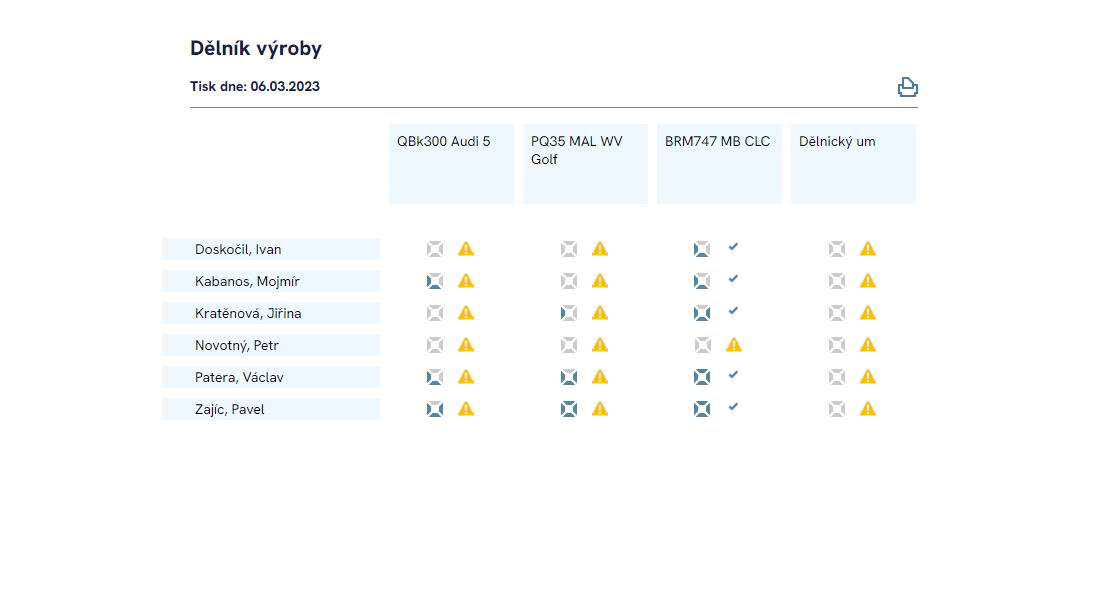Click Novotný skill level icon for QBk300 Audi 5
Viewport: 1100px width, 600px height.
[435, 345]
